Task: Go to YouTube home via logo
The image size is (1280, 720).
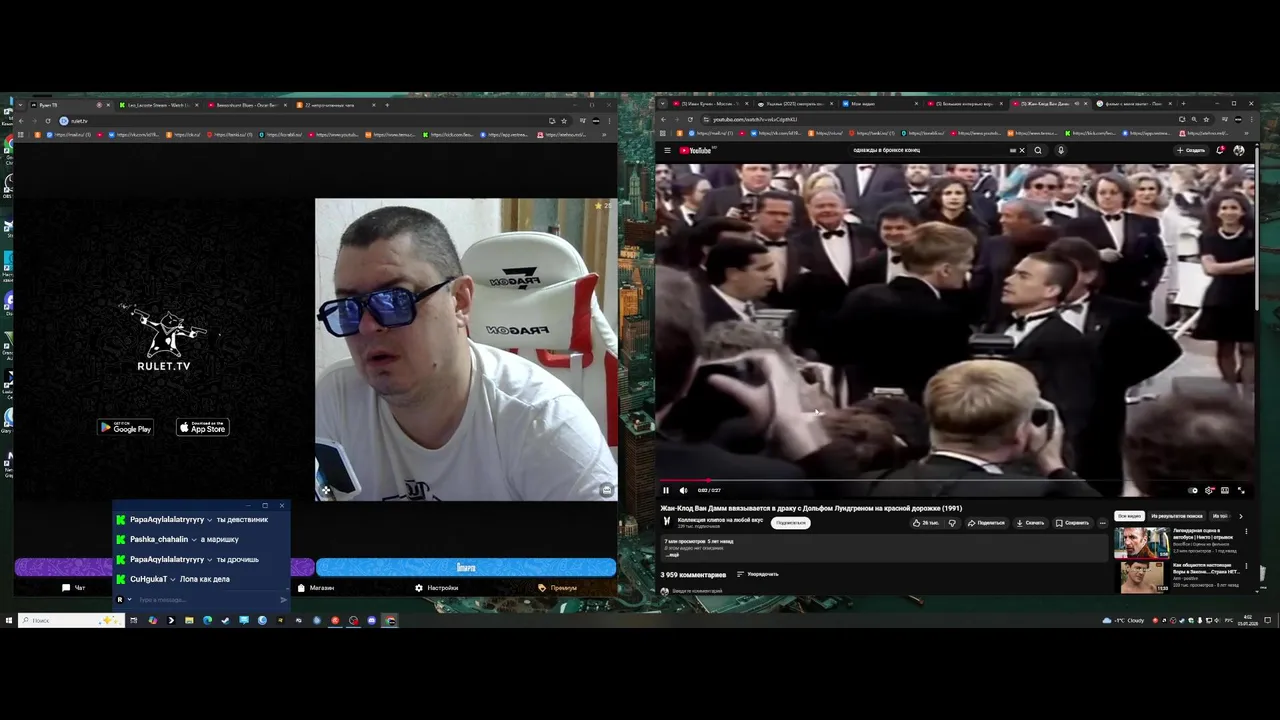Action: click(x=695, y=150)
